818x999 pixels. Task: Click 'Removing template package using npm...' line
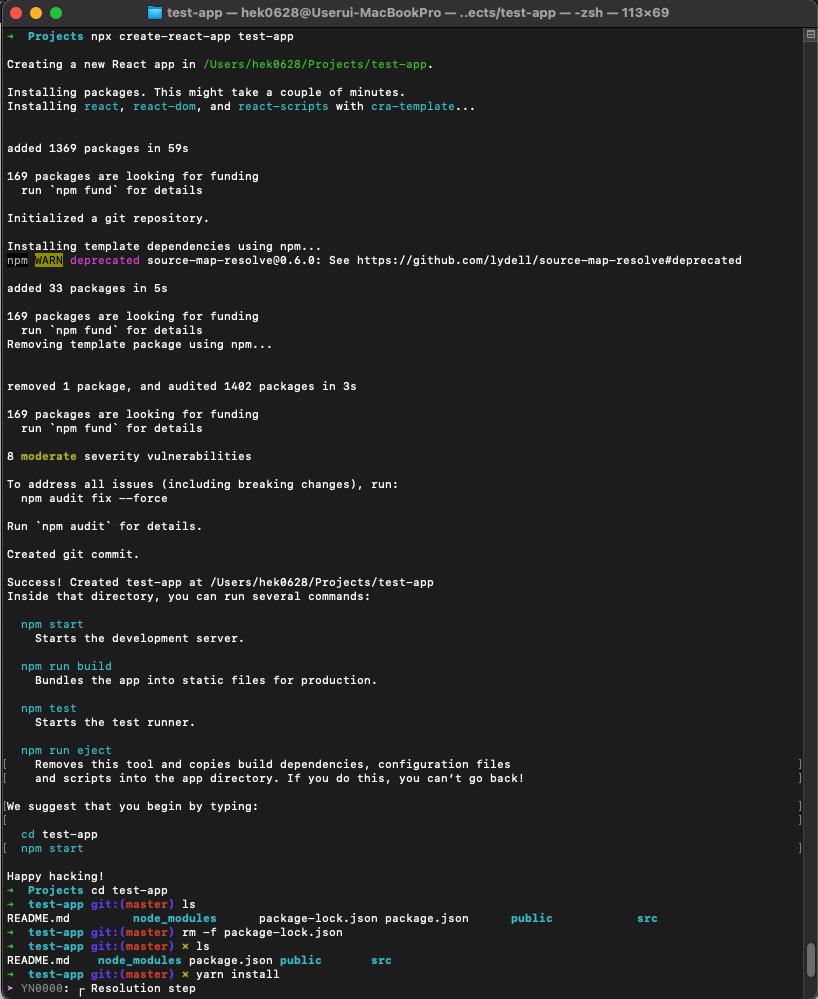(140, 345)
